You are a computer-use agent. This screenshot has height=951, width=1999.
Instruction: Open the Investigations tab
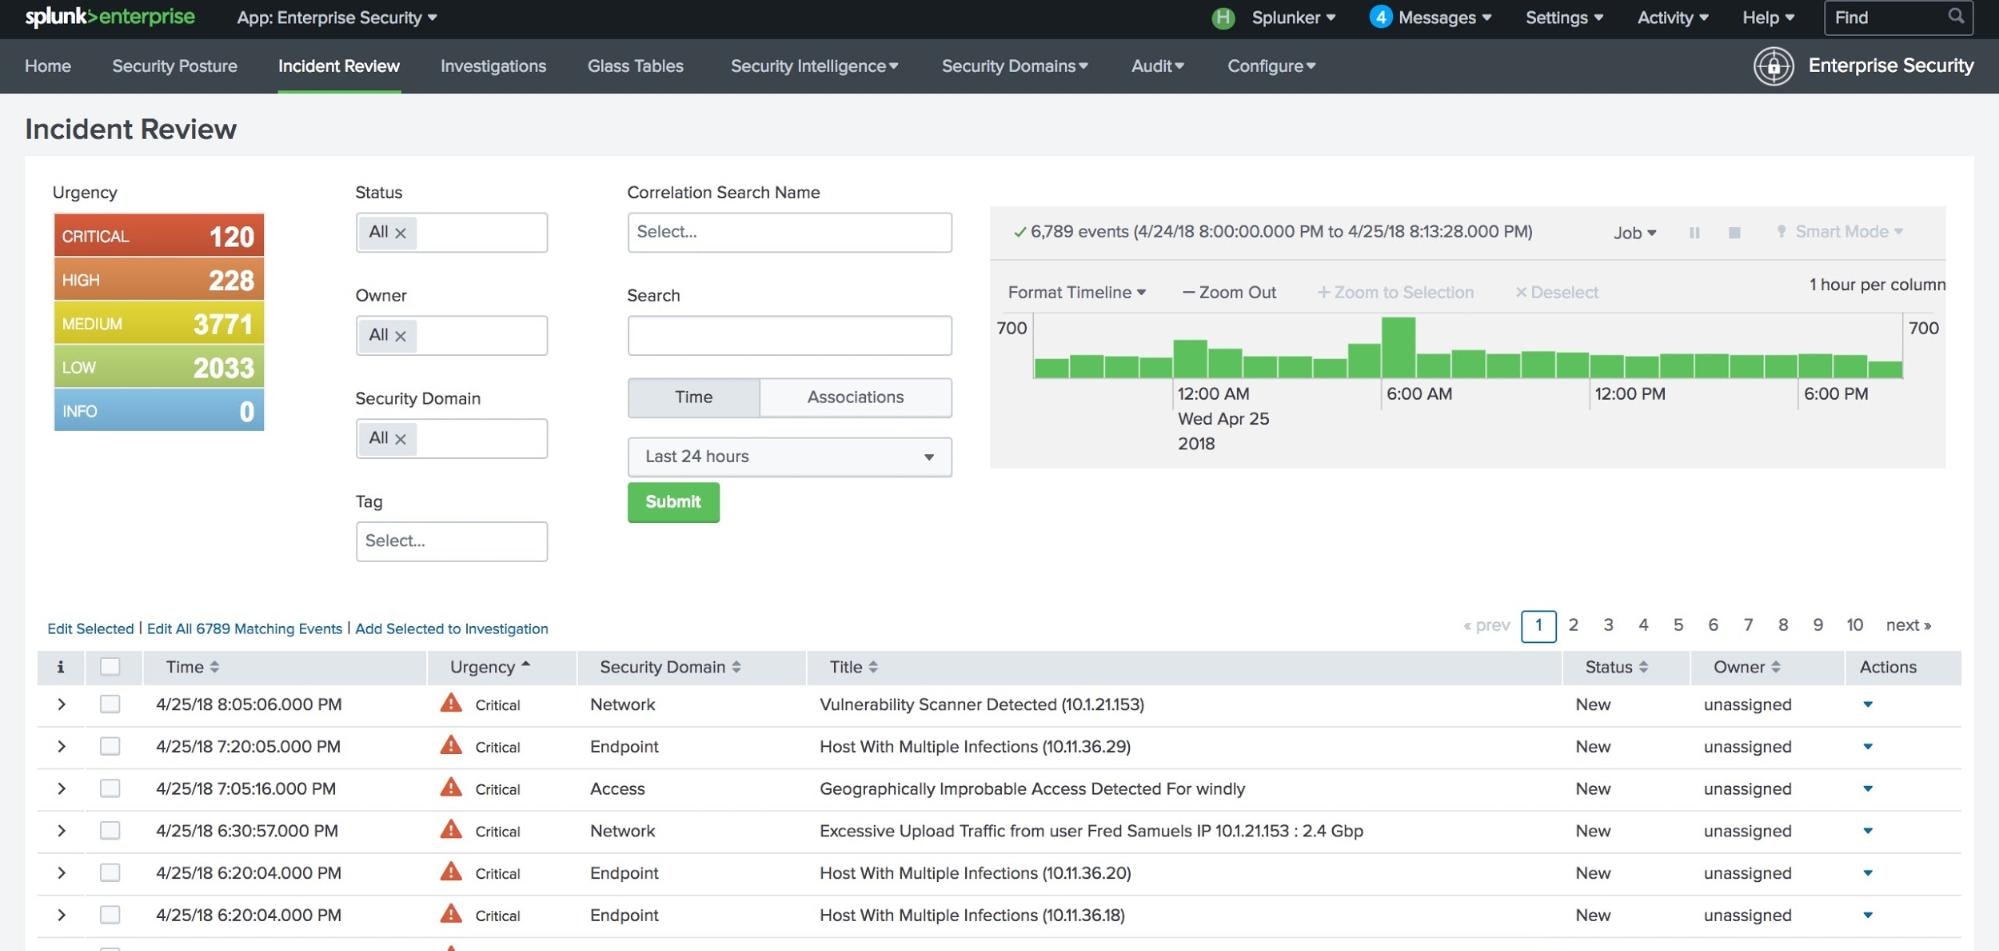click(x=493, y=66)
